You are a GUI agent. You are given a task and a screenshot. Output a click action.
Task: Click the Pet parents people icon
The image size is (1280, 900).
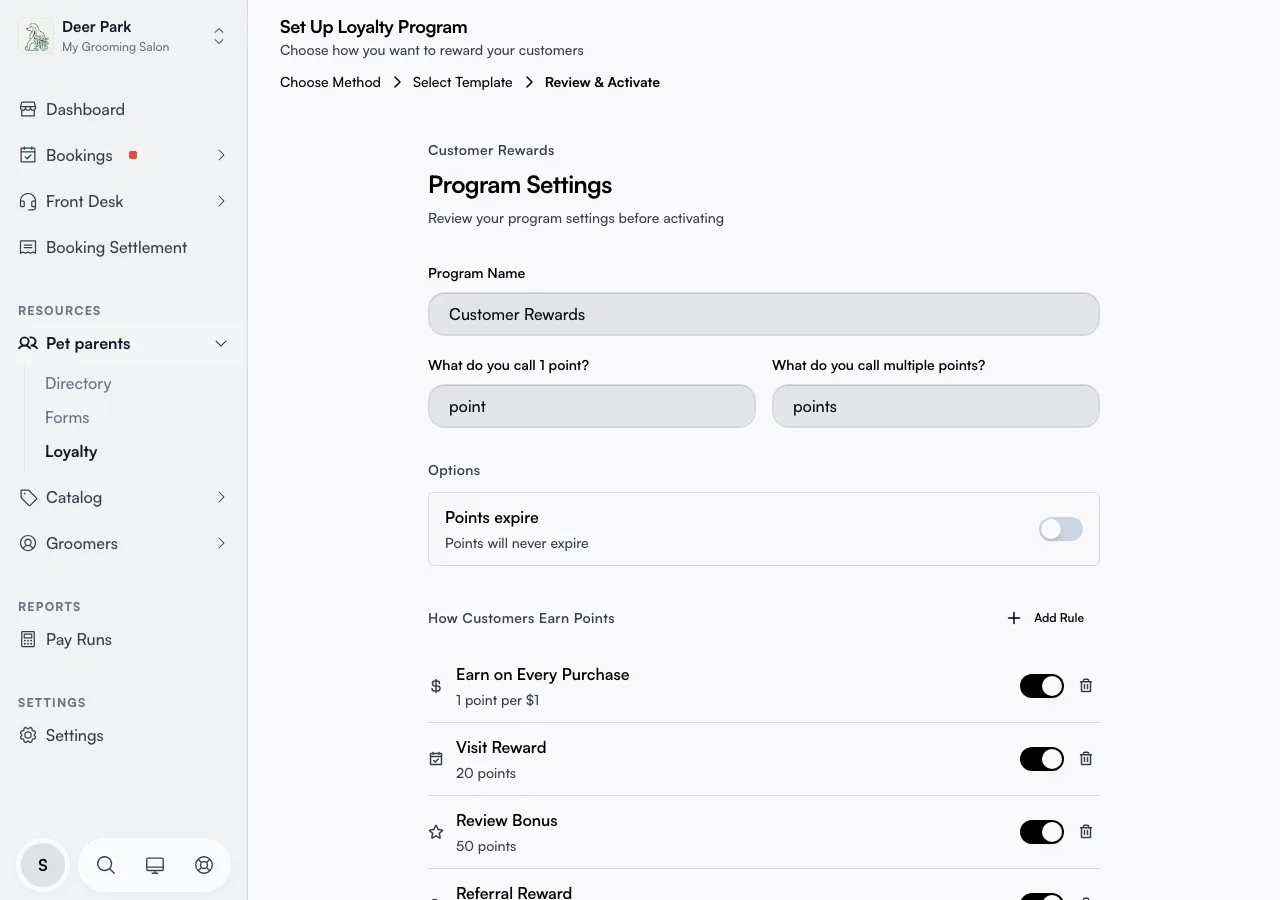coord(28,343)
